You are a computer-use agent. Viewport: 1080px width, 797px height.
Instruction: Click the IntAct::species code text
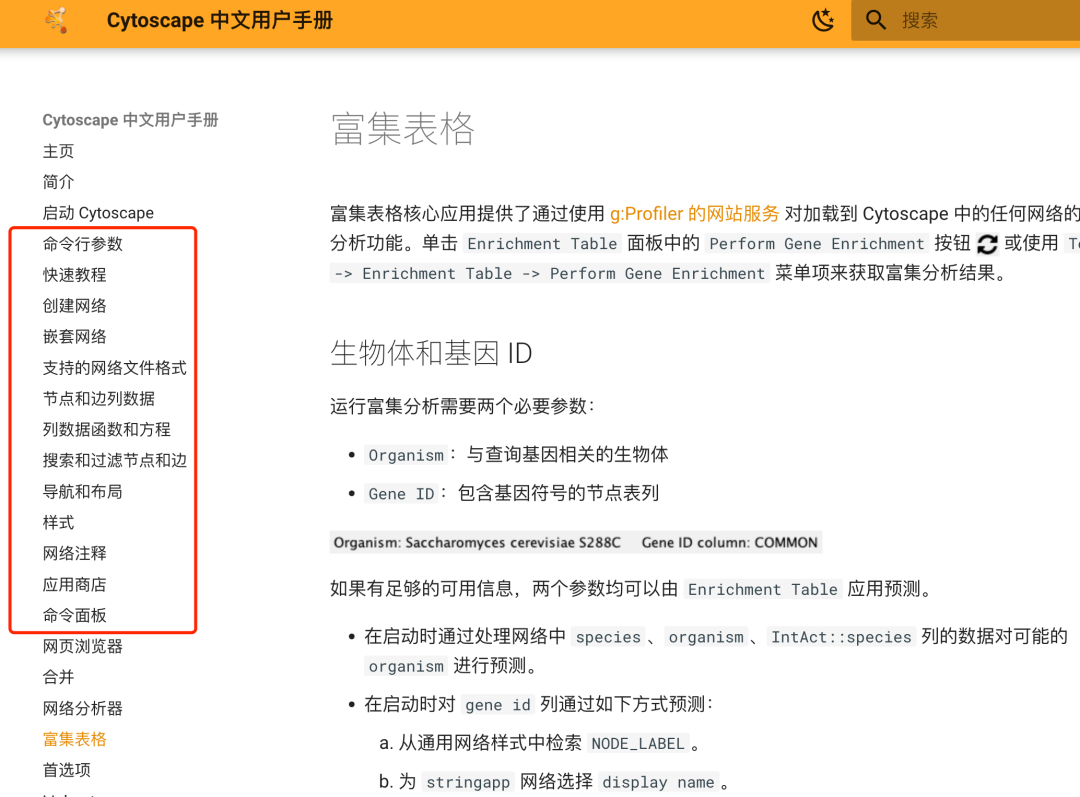click(841, 637)
